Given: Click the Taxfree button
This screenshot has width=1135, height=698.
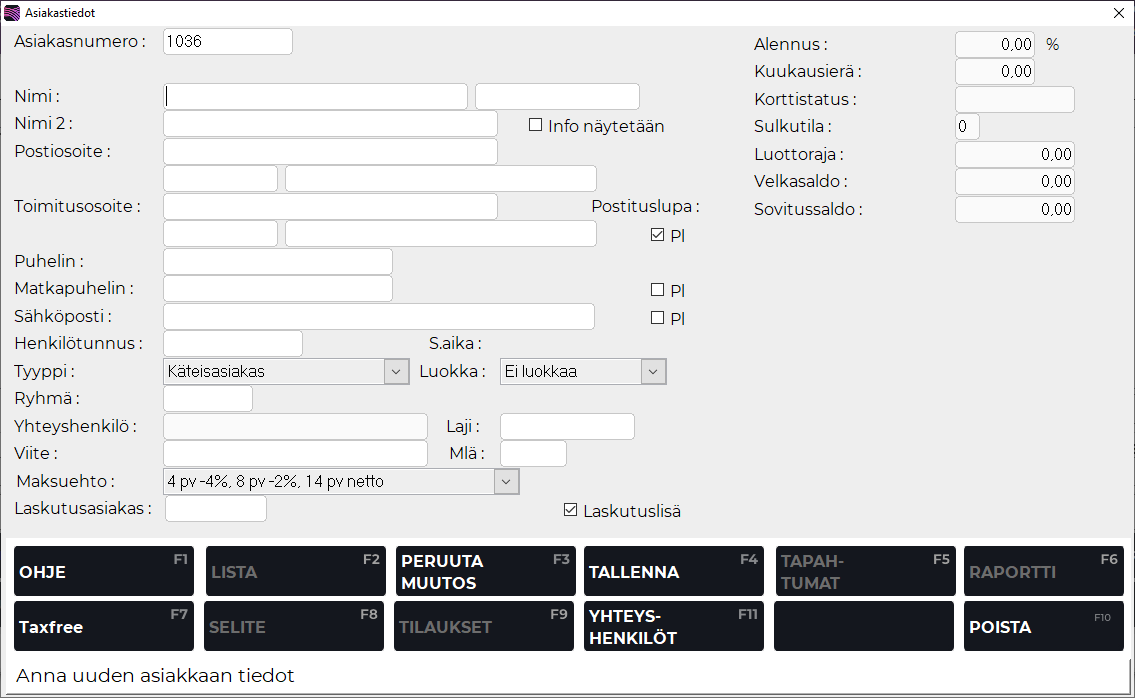Looking at the screenshot, I should (103, 626).
